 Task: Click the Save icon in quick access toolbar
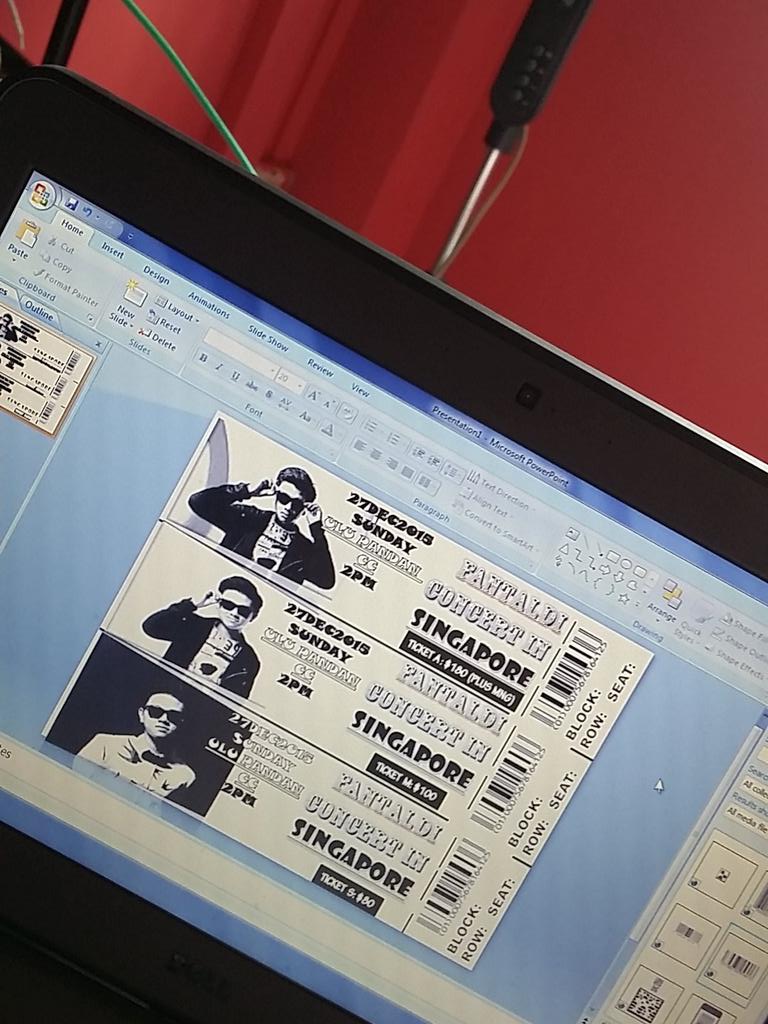(72, 205)
